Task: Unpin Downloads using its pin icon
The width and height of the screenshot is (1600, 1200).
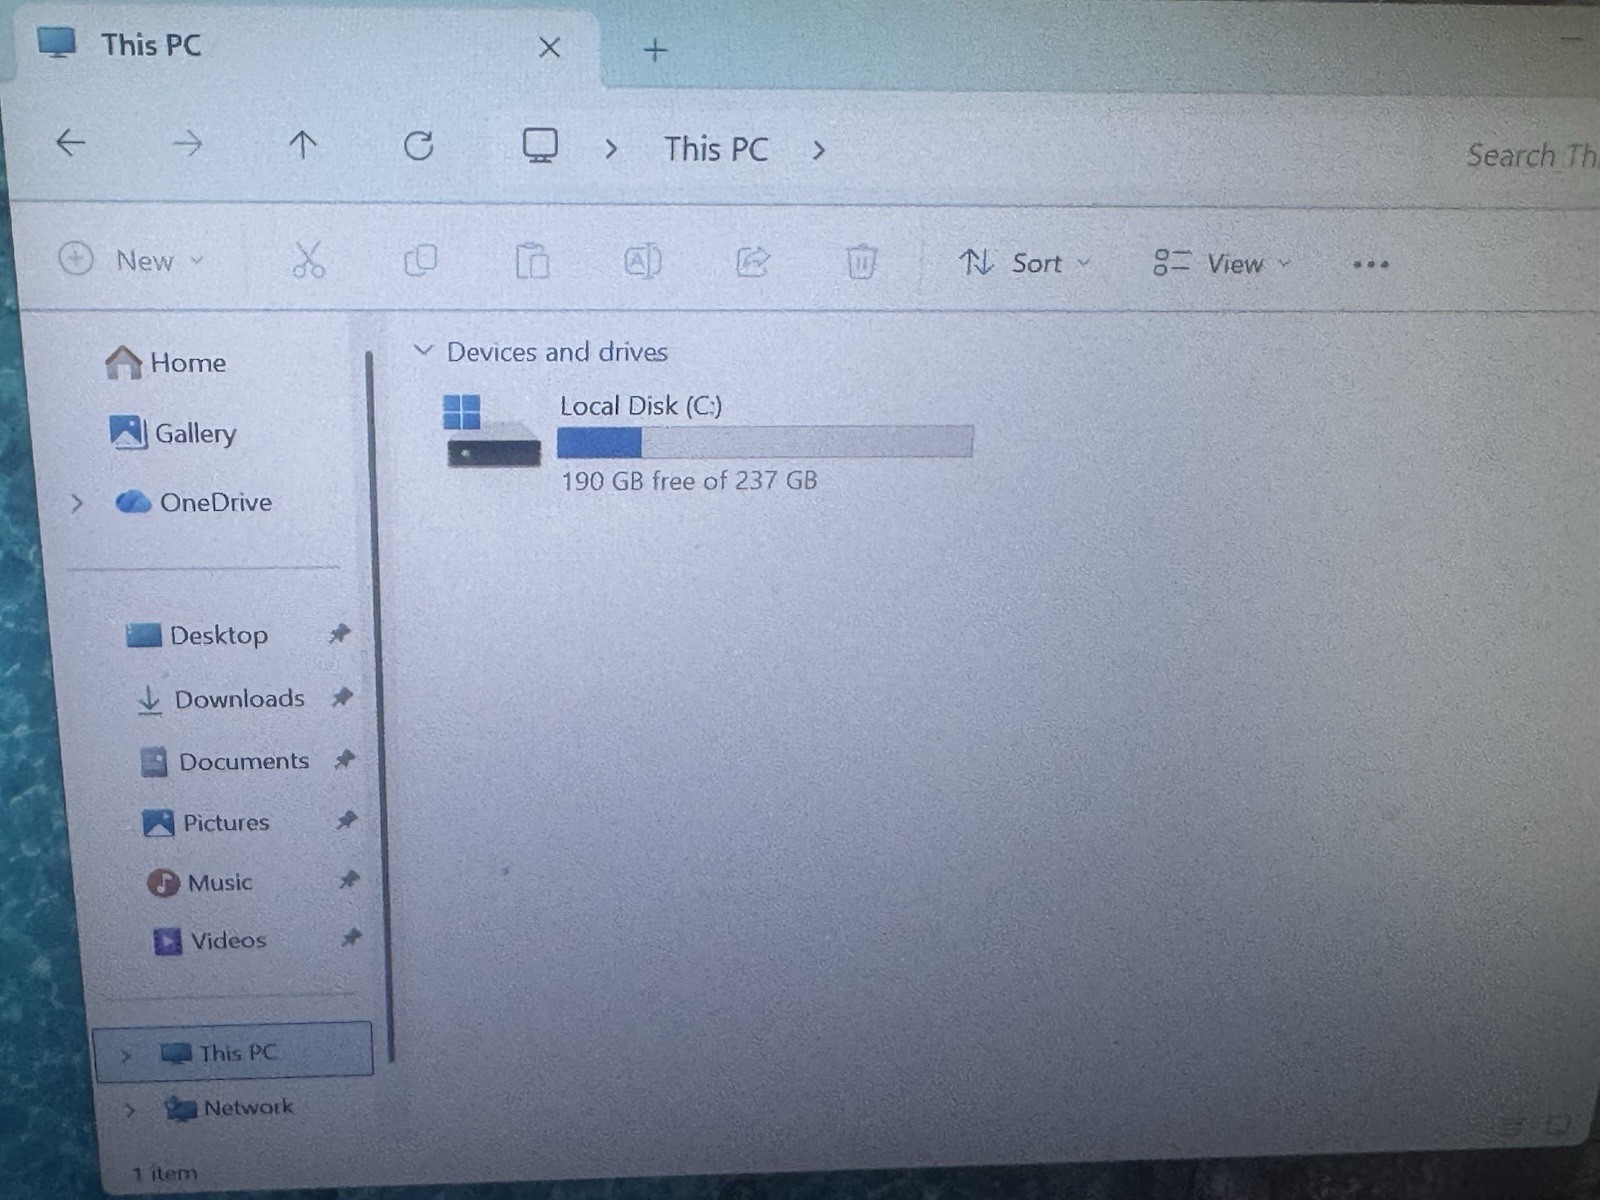Action: 342,696
